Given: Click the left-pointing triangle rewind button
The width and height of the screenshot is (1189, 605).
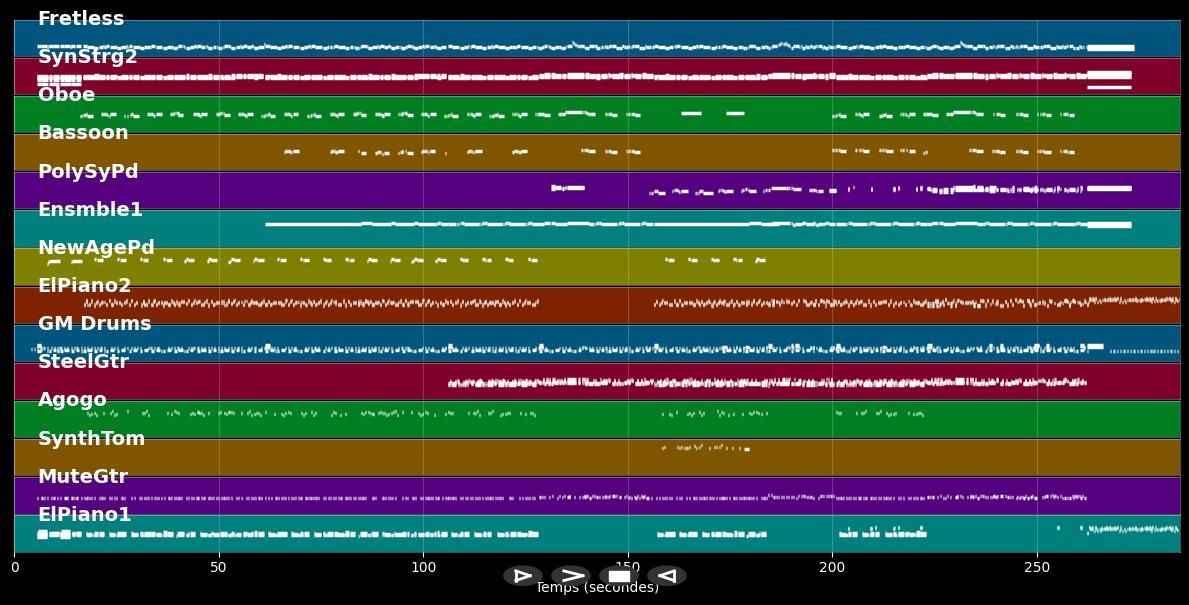Looking at the screenshot, I should [x=666, y=576].
